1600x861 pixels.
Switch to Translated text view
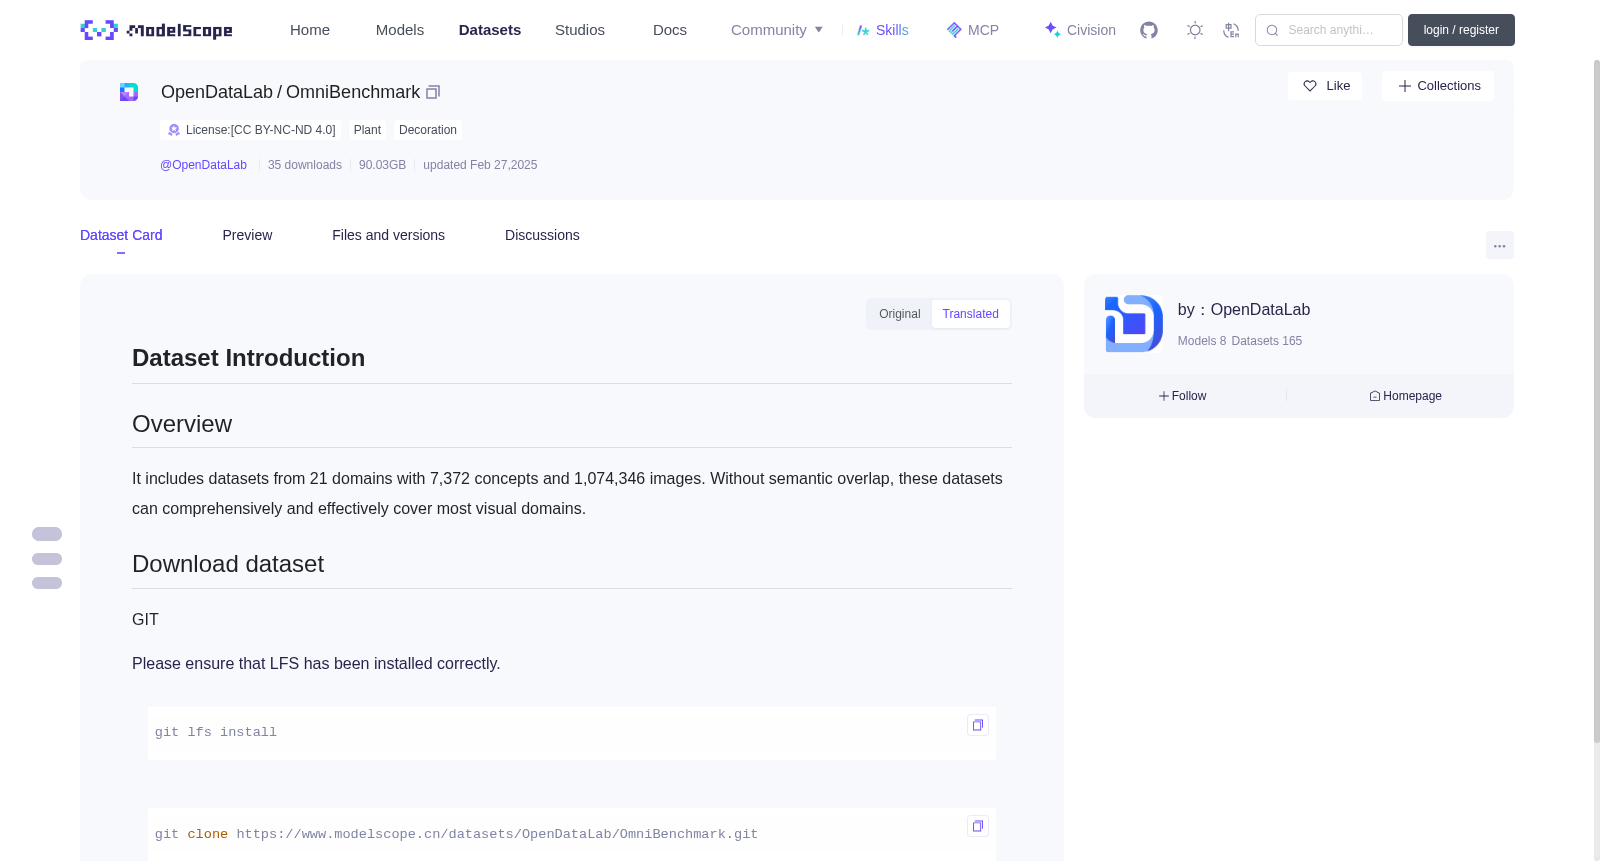pyautogui.click(x=970, y=314)
